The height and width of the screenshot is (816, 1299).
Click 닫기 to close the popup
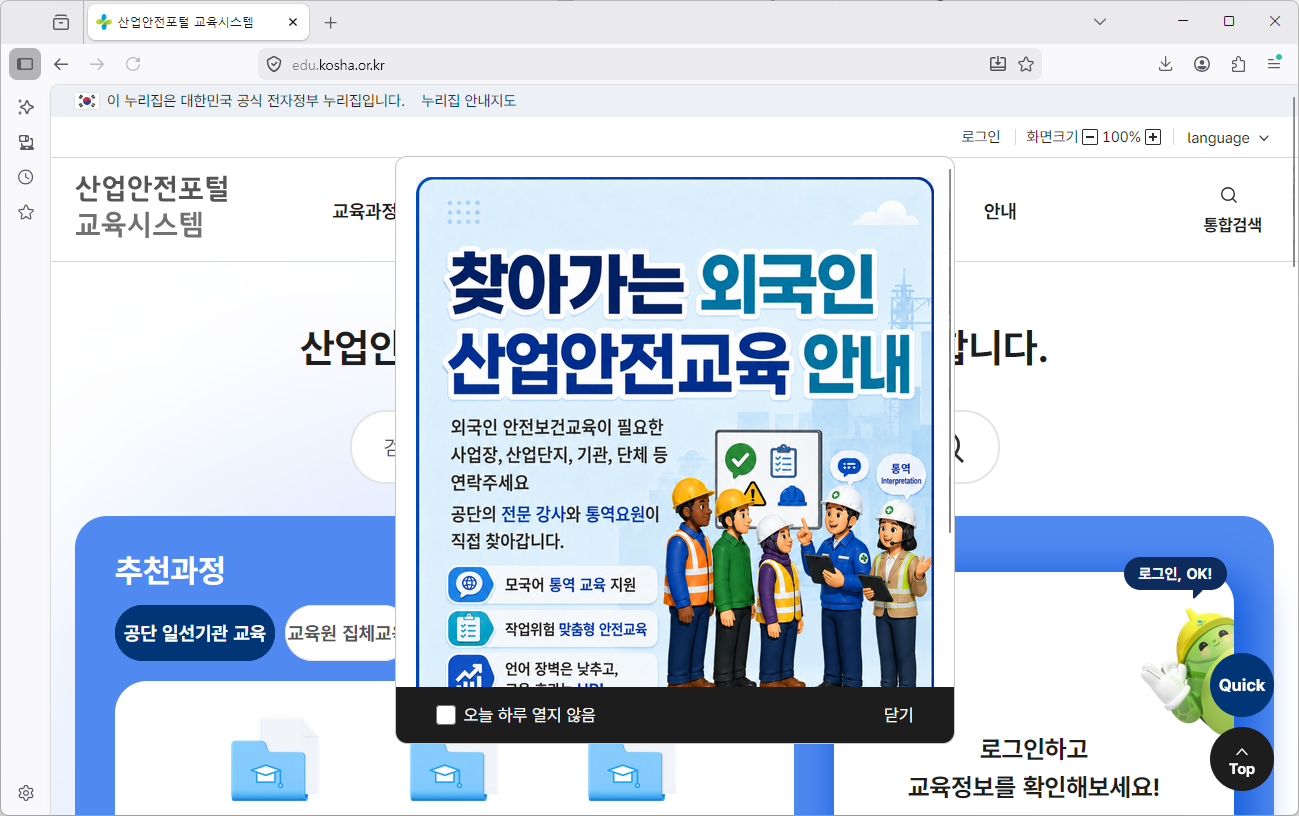coord(898,715)
